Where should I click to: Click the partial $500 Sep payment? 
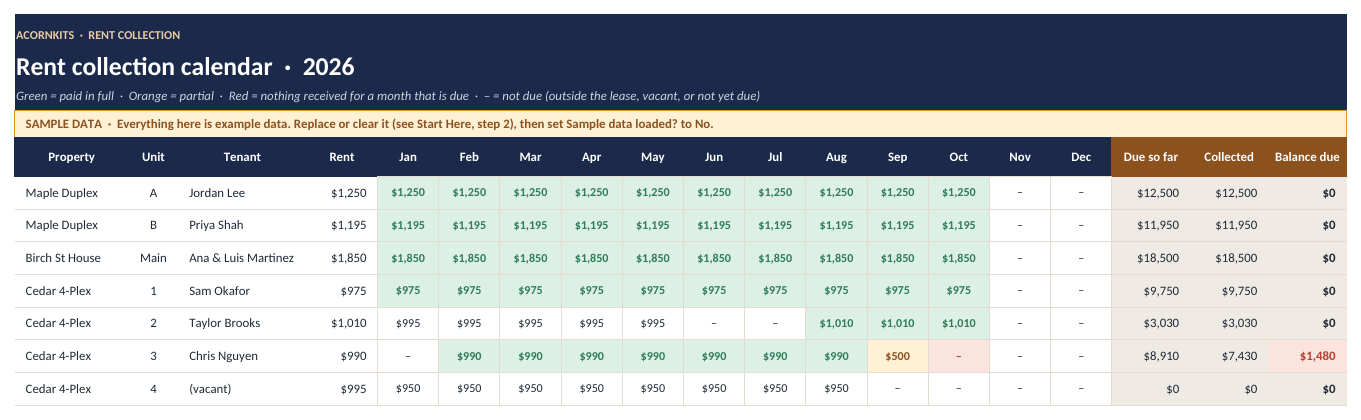coord(897,356)
